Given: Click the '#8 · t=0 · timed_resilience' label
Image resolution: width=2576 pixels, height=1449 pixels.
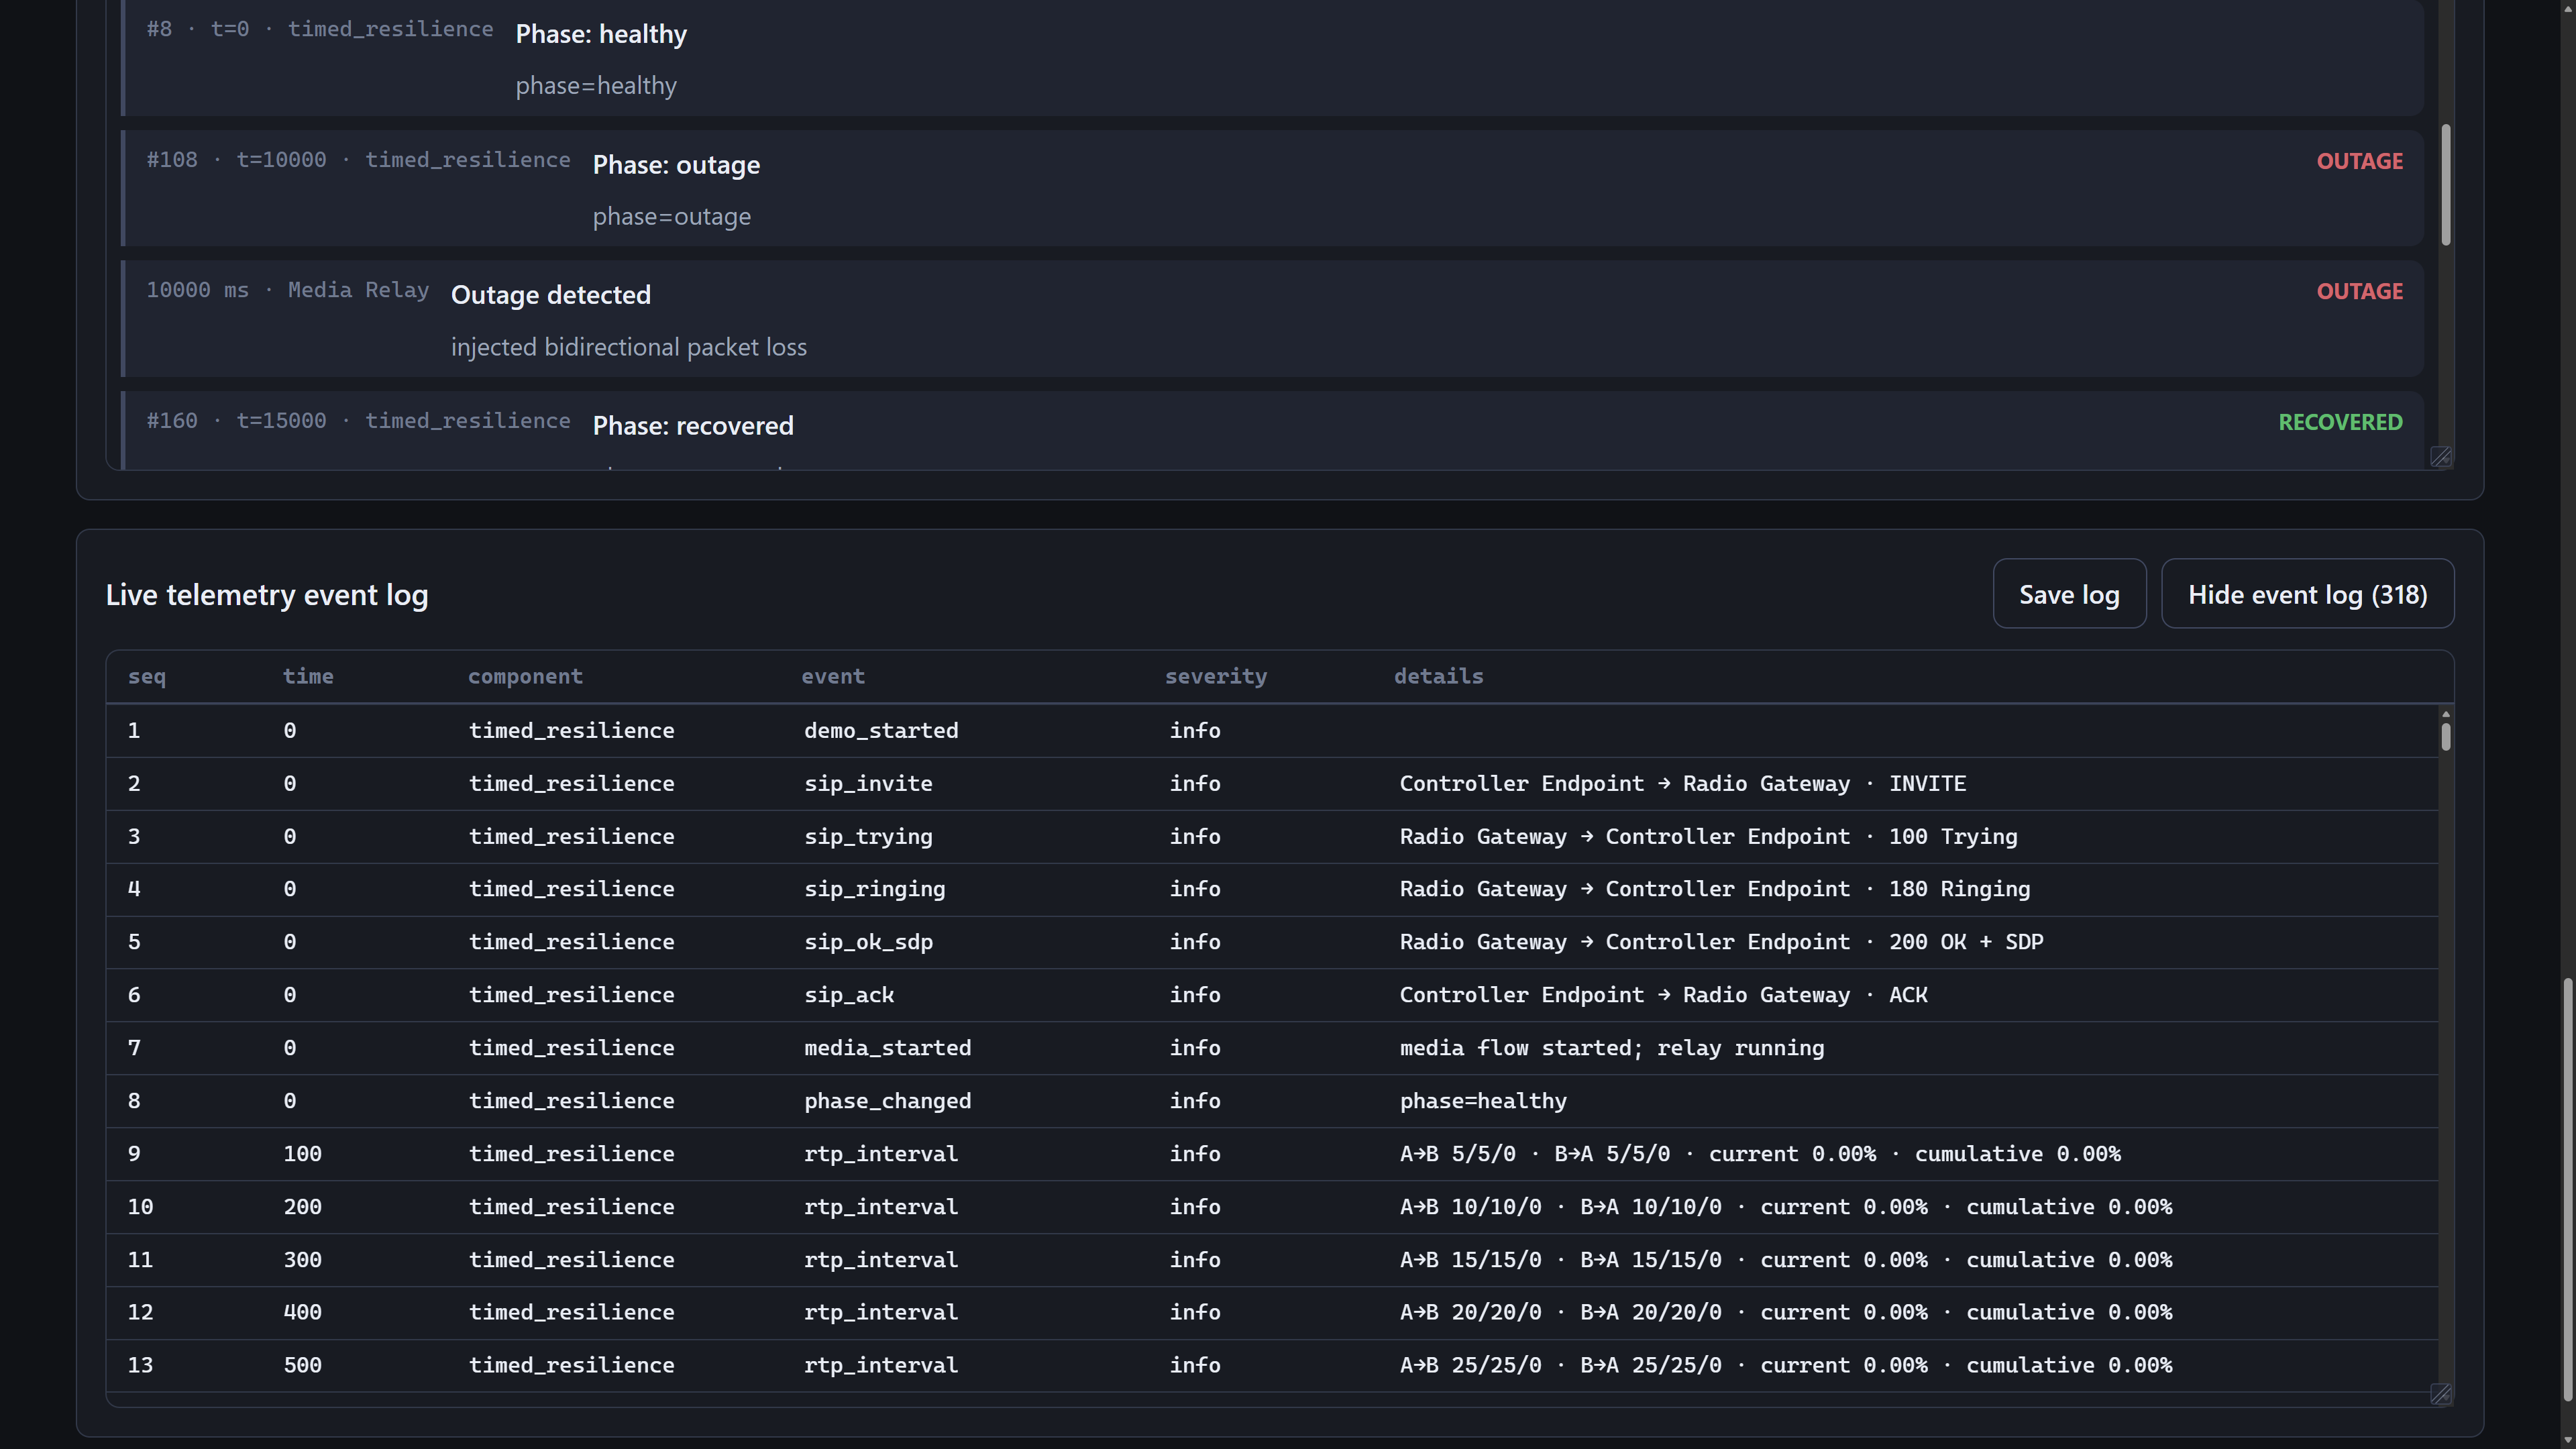Looking at the screenshot, I should [320, 29].
